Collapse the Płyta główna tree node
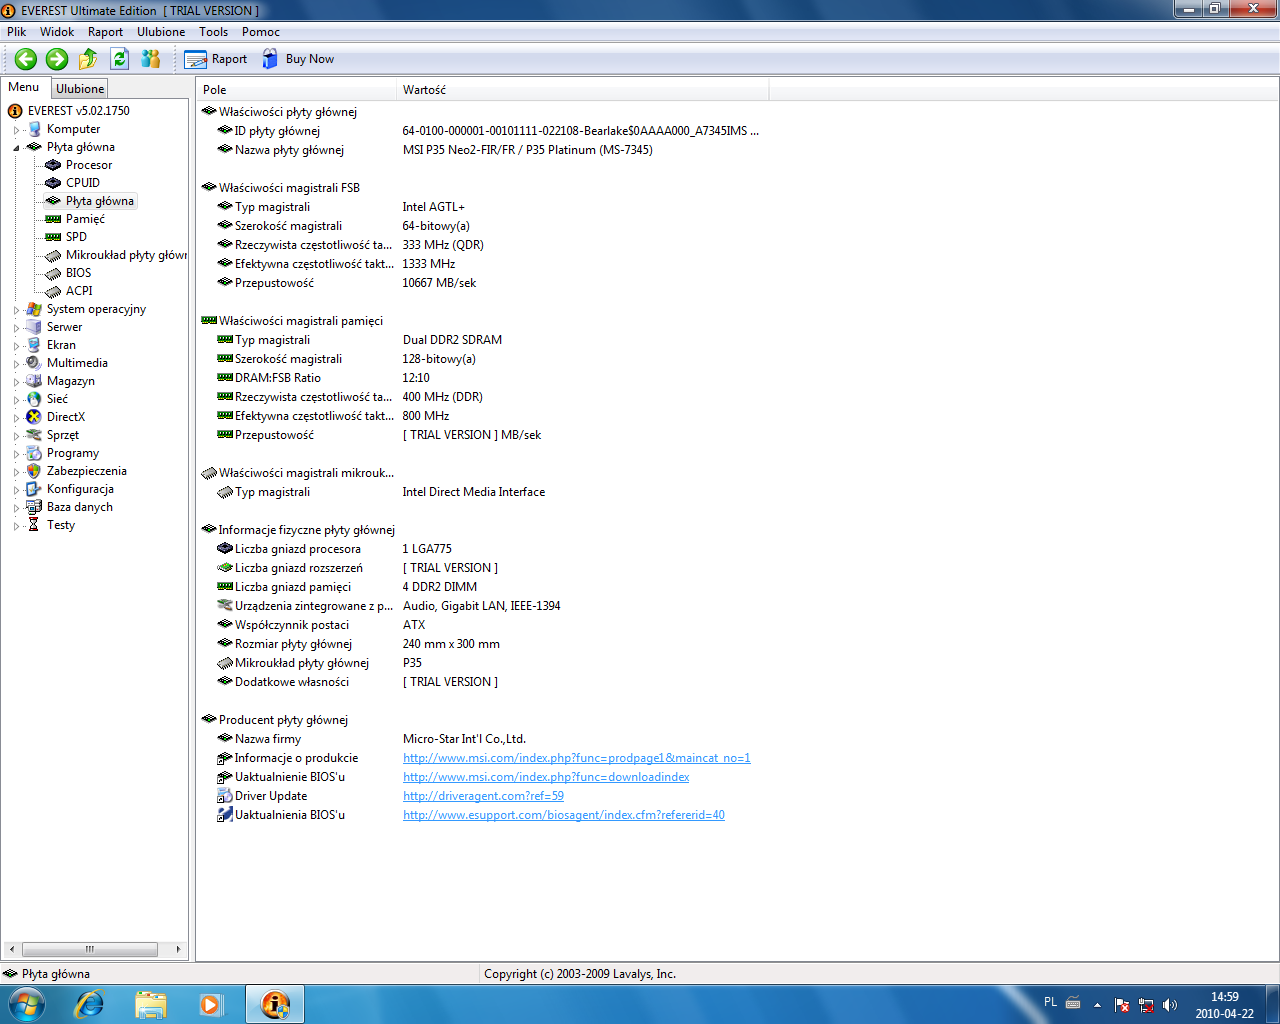Viewport: 1280px width, 1024px height. [x=16, y=148]
